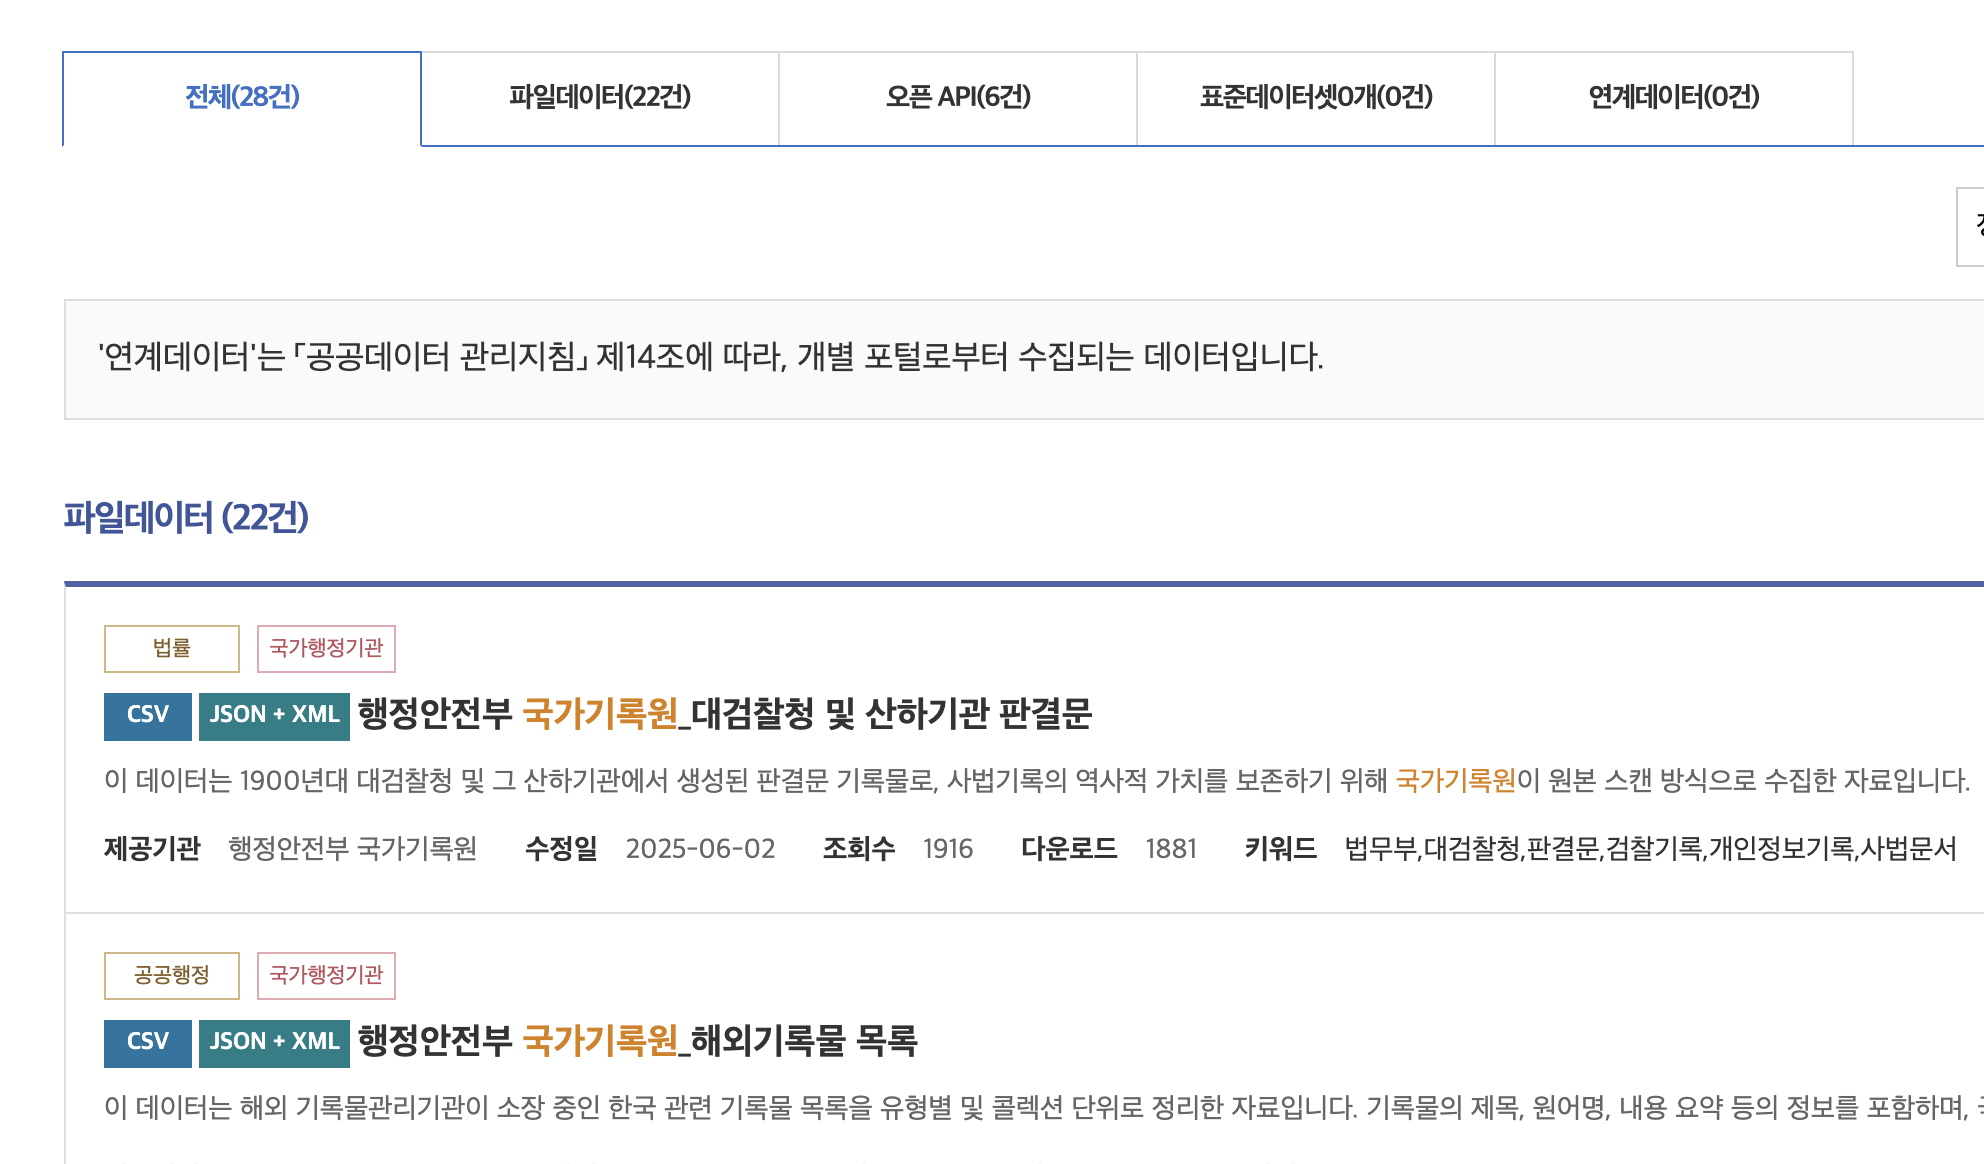Click the JSON + XML badge on 해외기록물 dataset

273,1042
